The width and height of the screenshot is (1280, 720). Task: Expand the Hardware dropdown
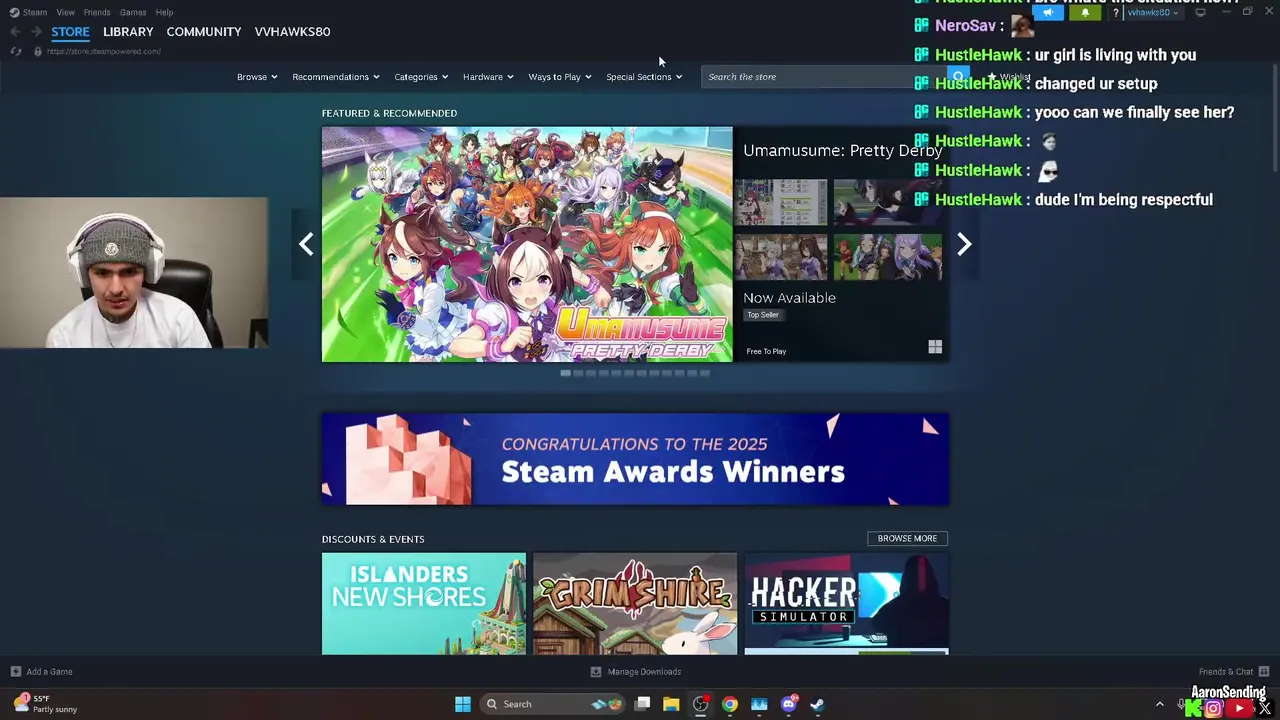coord(488,77)
